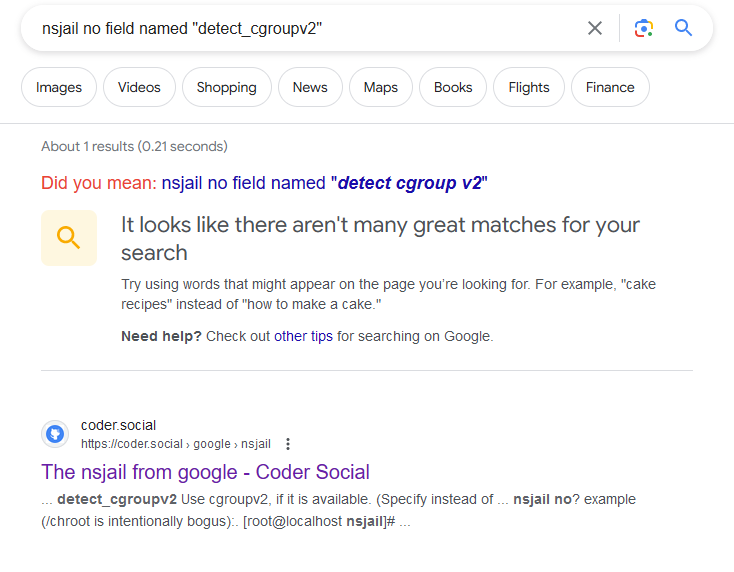Click the 'About 1 results (0.21 seconds)' text
This screenshot has height=572, width=734.
click(134, 147)
